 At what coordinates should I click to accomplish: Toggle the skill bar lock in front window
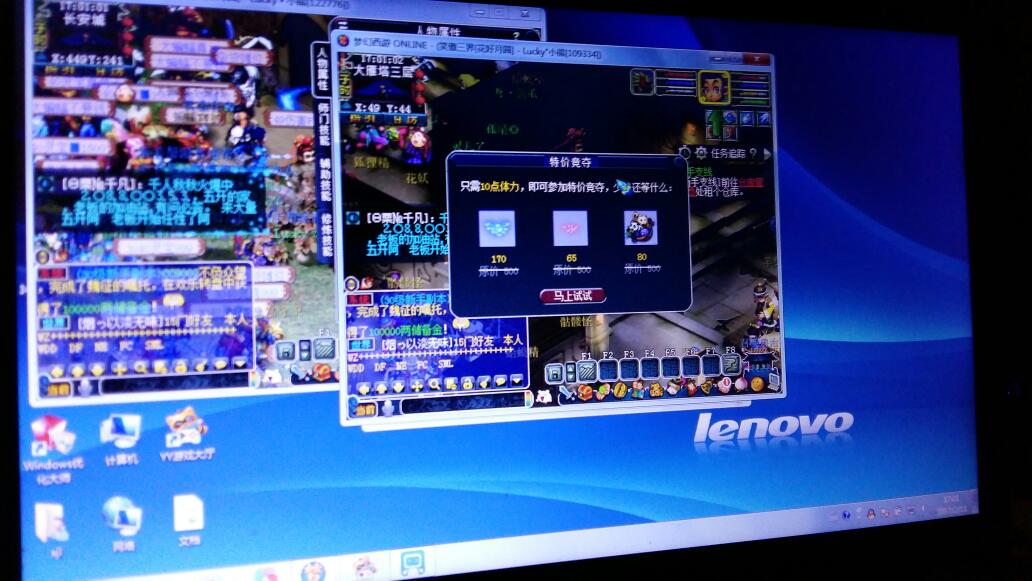(554, 372)
